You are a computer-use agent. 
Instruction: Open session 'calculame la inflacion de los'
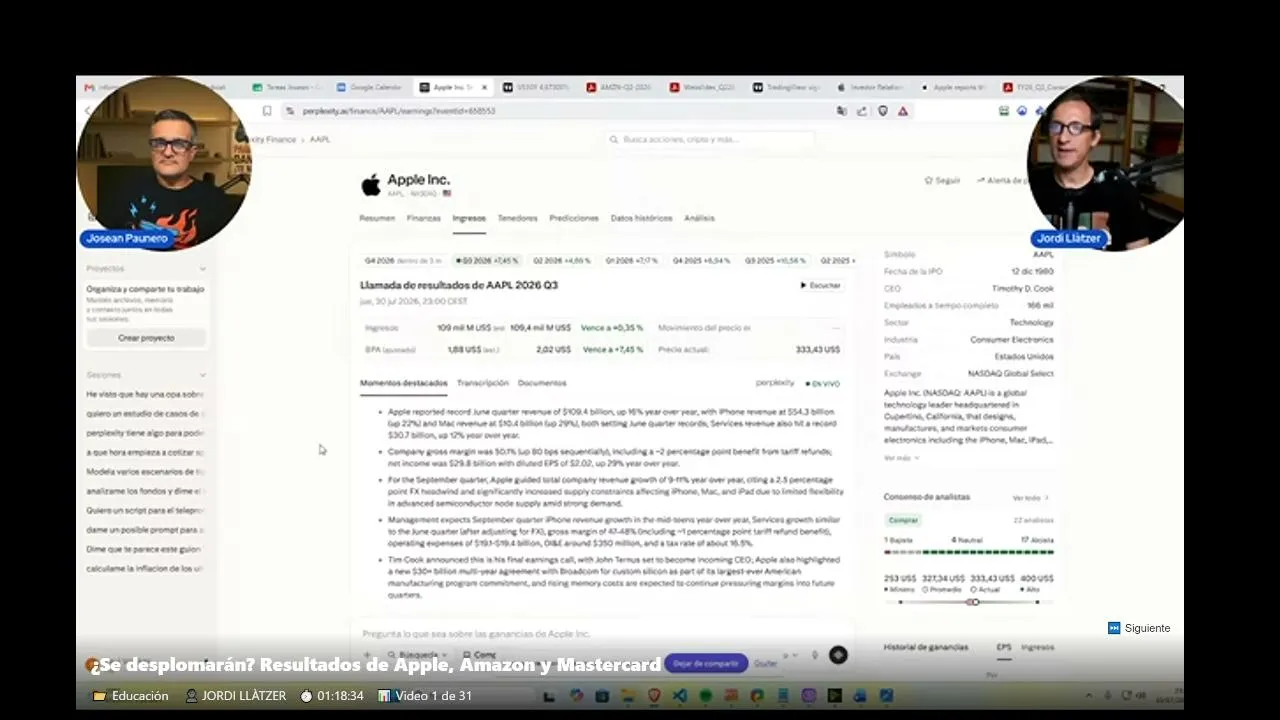145,568
